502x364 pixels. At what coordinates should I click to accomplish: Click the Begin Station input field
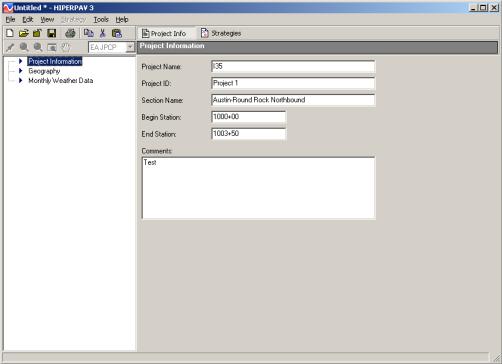(x=249, y=117)
